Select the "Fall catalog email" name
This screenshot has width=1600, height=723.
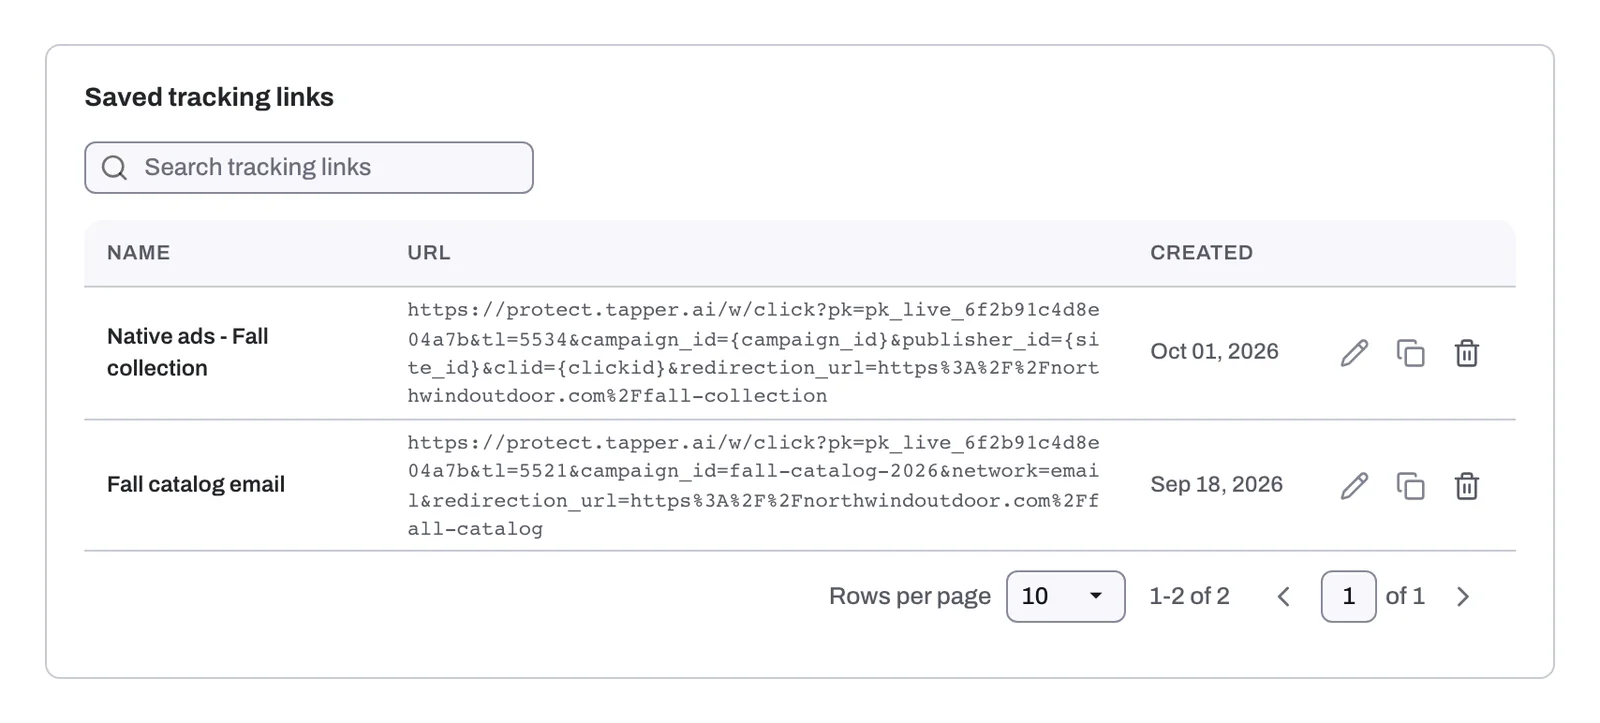[196, 485]
